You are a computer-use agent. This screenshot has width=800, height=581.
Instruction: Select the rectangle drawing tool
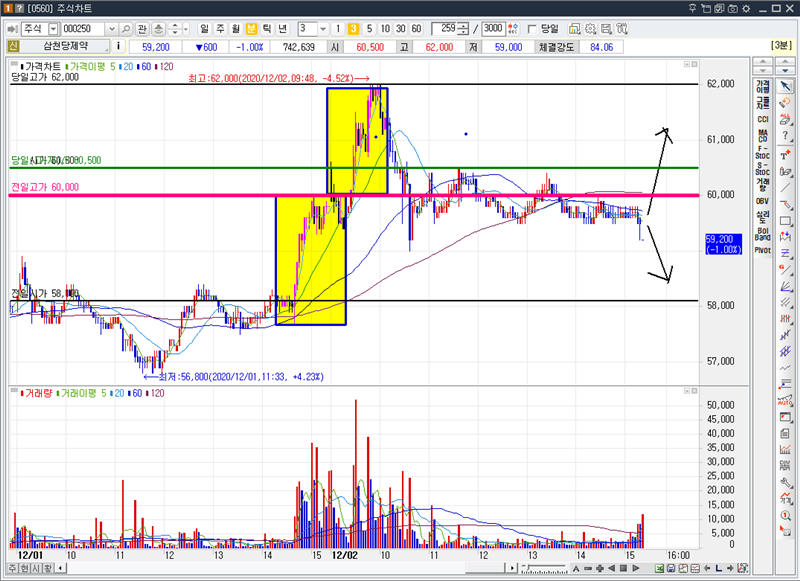(x=786, y=221)
